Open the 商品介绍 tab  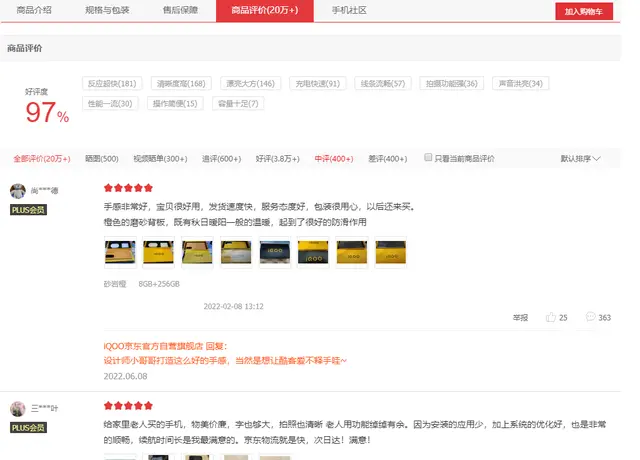click(34, 10)
